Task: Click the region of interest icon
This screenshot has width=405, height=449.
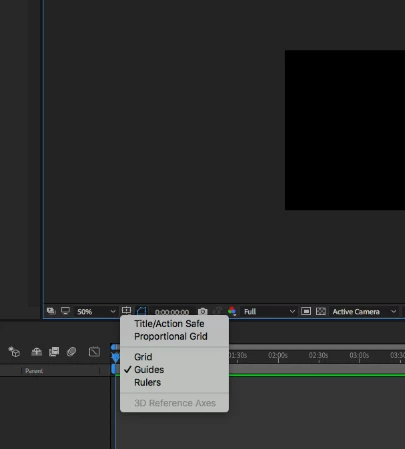Action: click(x=306, y=311)
